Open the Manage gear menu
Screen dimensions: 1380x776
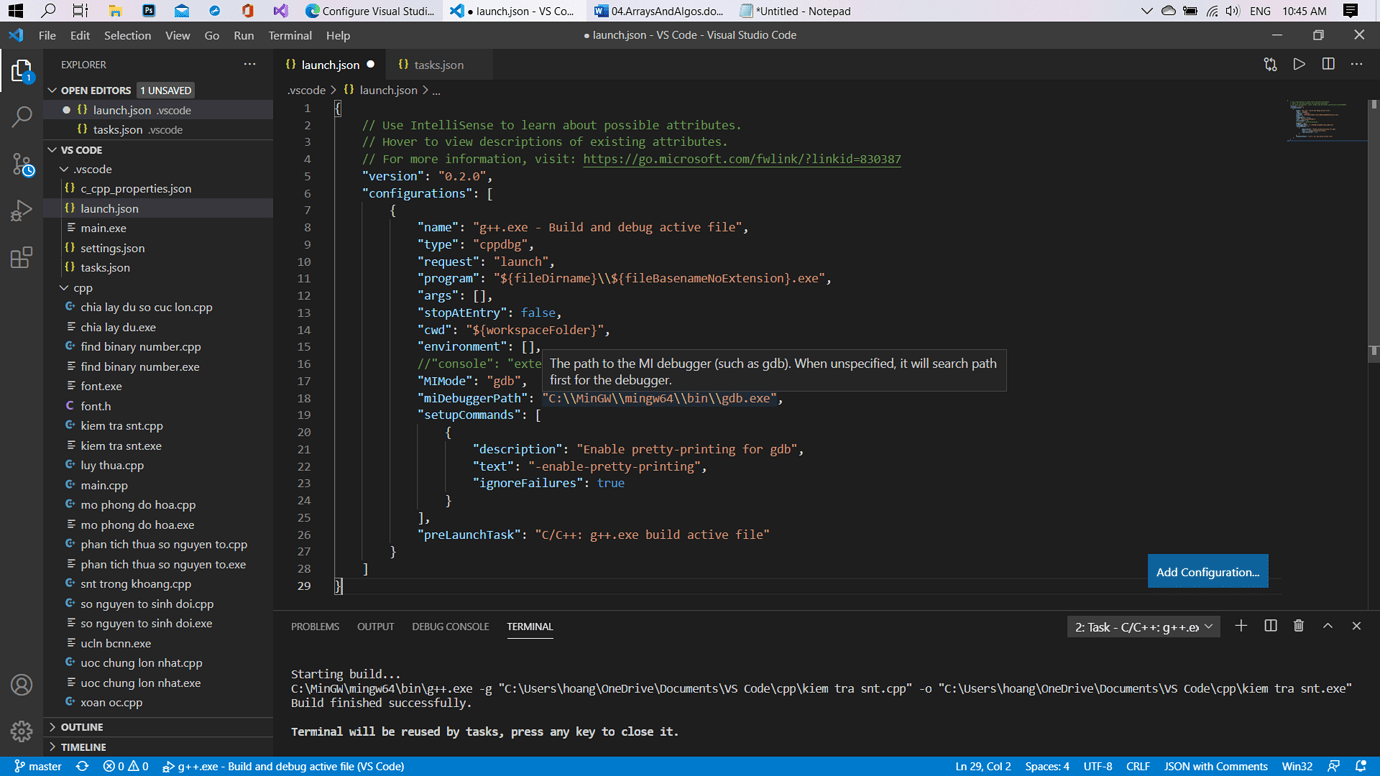[x=22, y=732]
